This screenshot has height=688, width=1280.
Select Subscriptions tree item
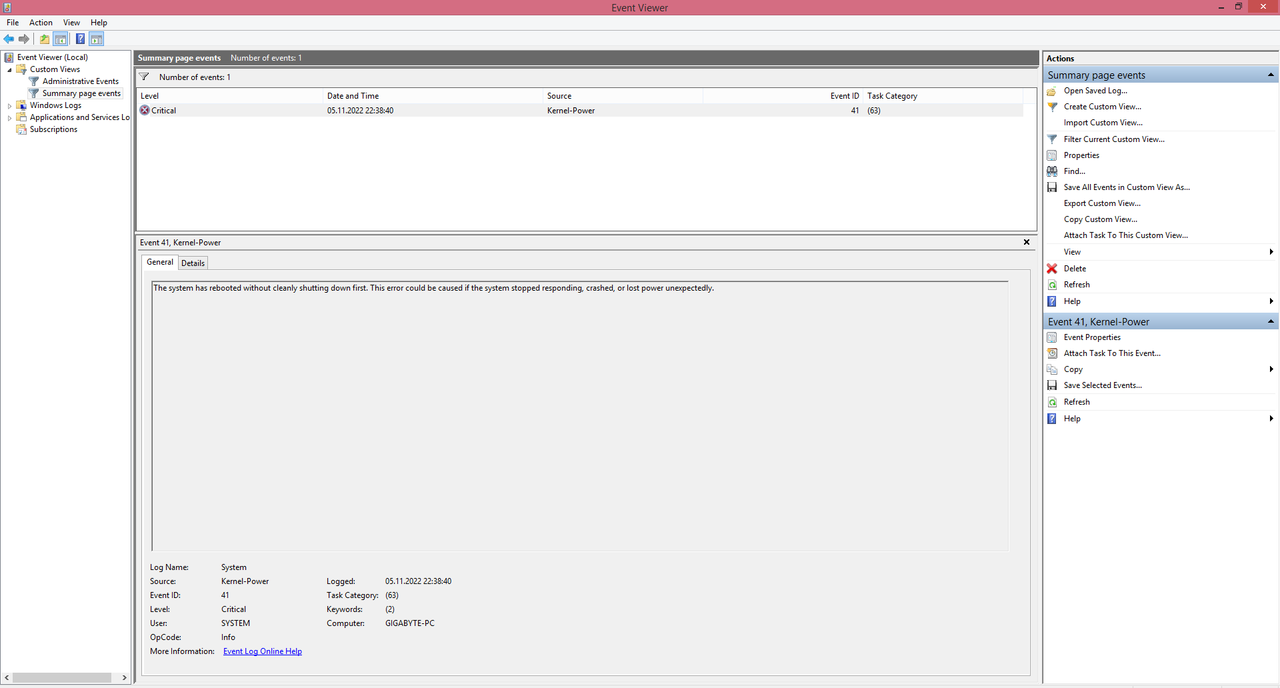(x=53, y=129)
